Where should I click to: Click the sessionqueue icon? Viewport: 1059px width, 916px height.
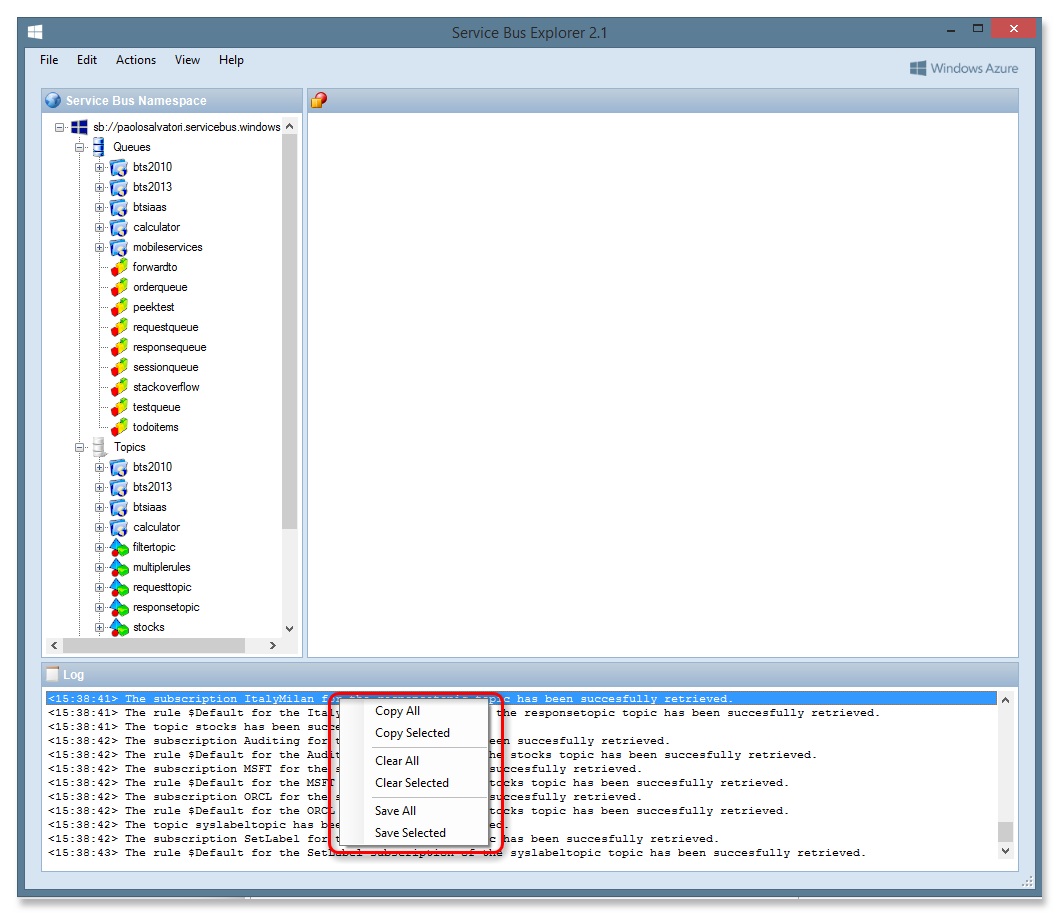click(119, 367)
